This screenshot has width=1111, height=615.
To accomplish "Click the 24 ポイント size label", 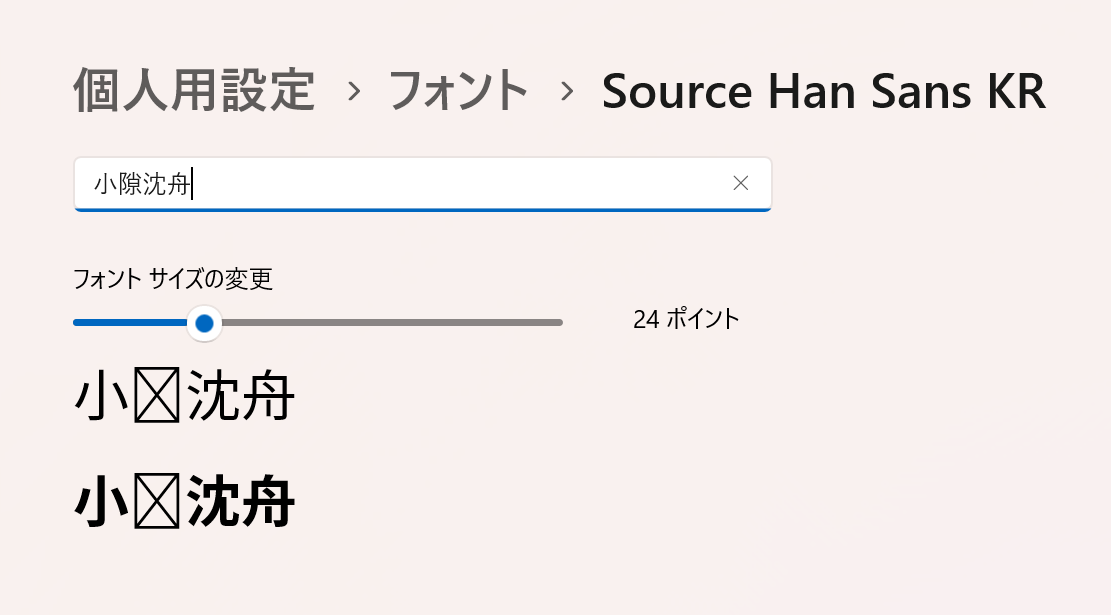I will [x=684, y=319].
